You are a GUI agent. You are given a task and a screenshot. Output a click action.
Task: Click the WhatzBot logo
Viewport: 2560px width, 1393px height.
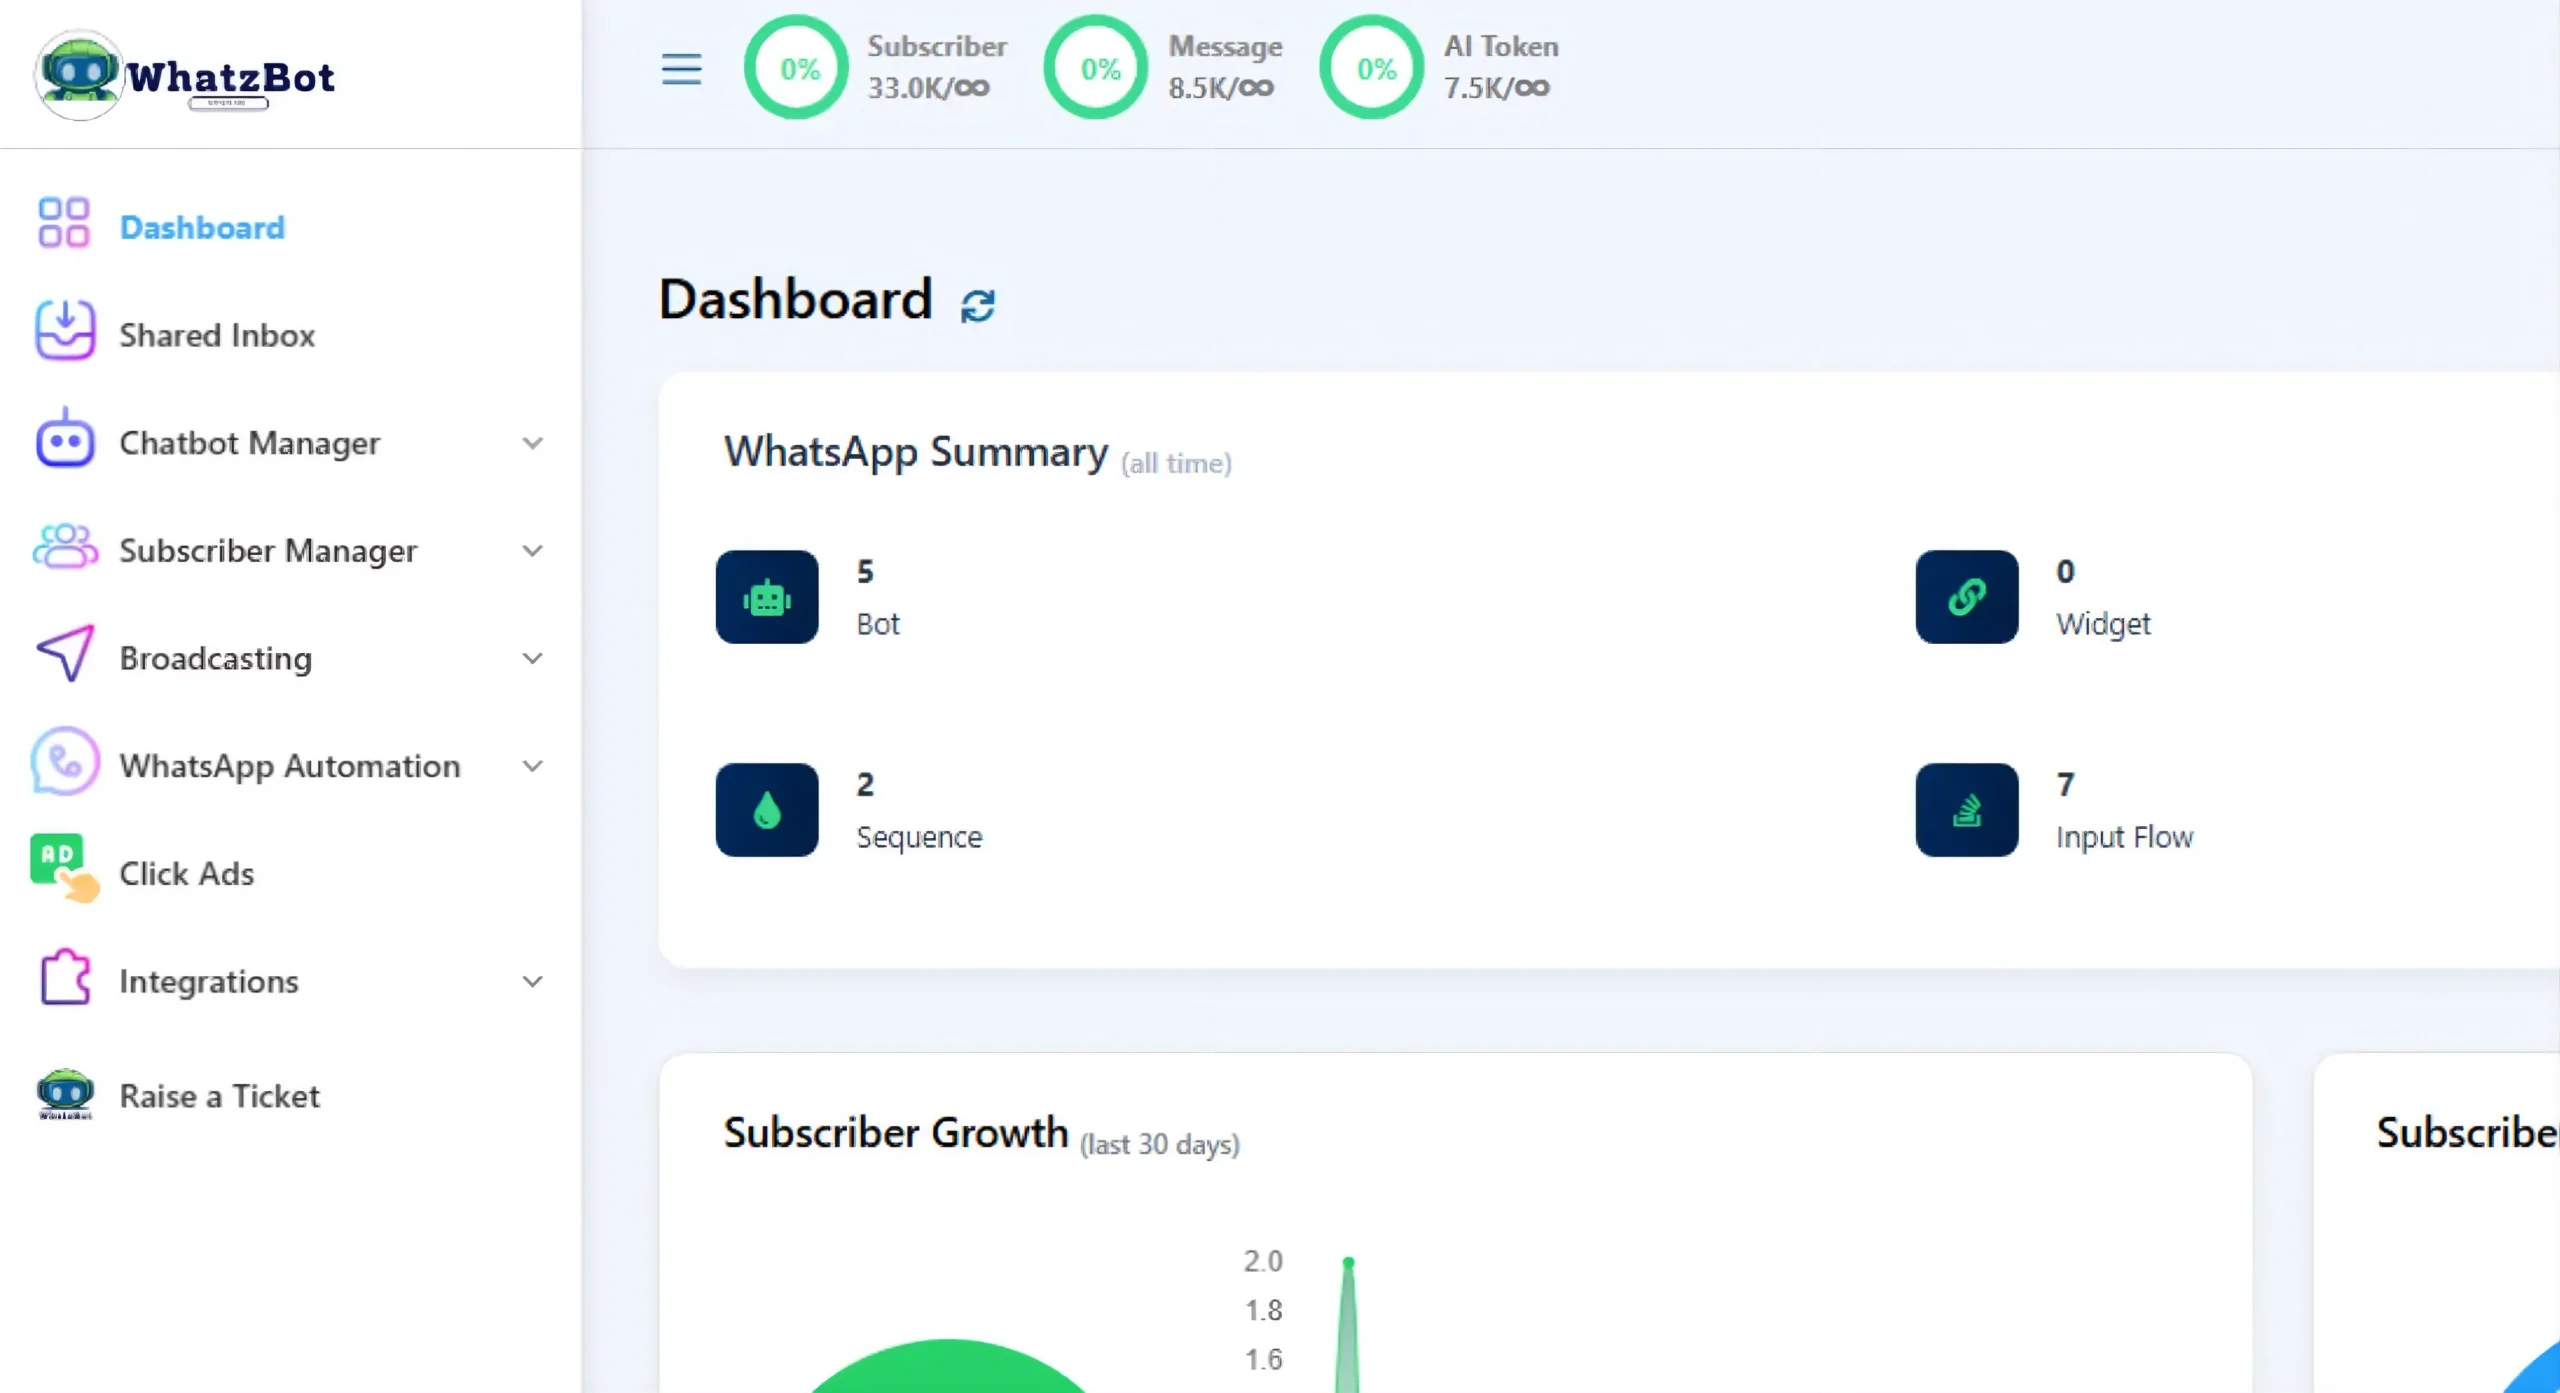[x=186, y=76]
